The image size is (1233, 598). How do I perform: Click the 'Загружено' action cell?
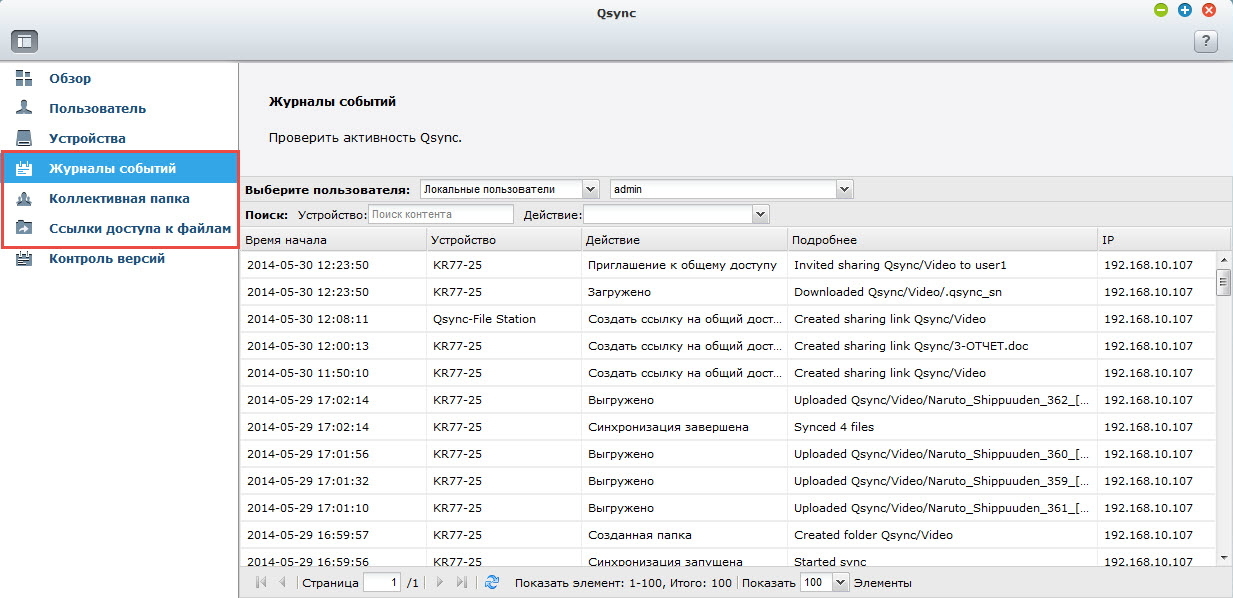click(x=620, y=292)
